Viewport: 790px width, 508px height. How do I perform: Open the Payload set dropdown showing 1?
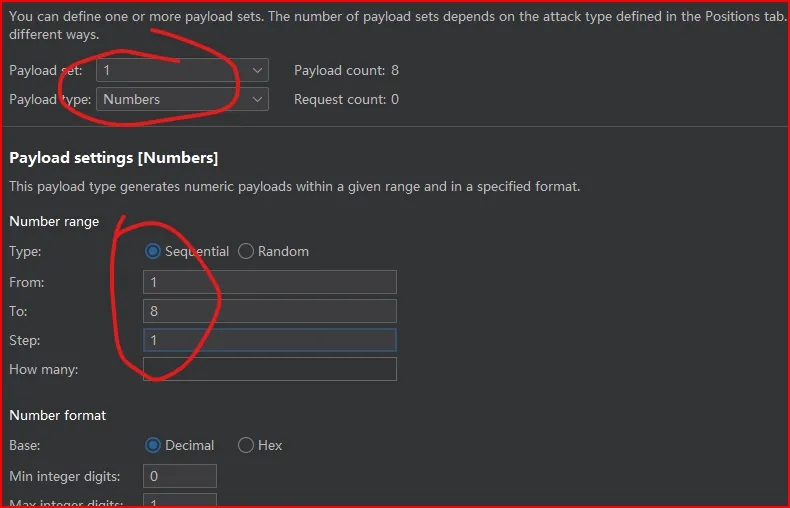(x=182, y=70)
